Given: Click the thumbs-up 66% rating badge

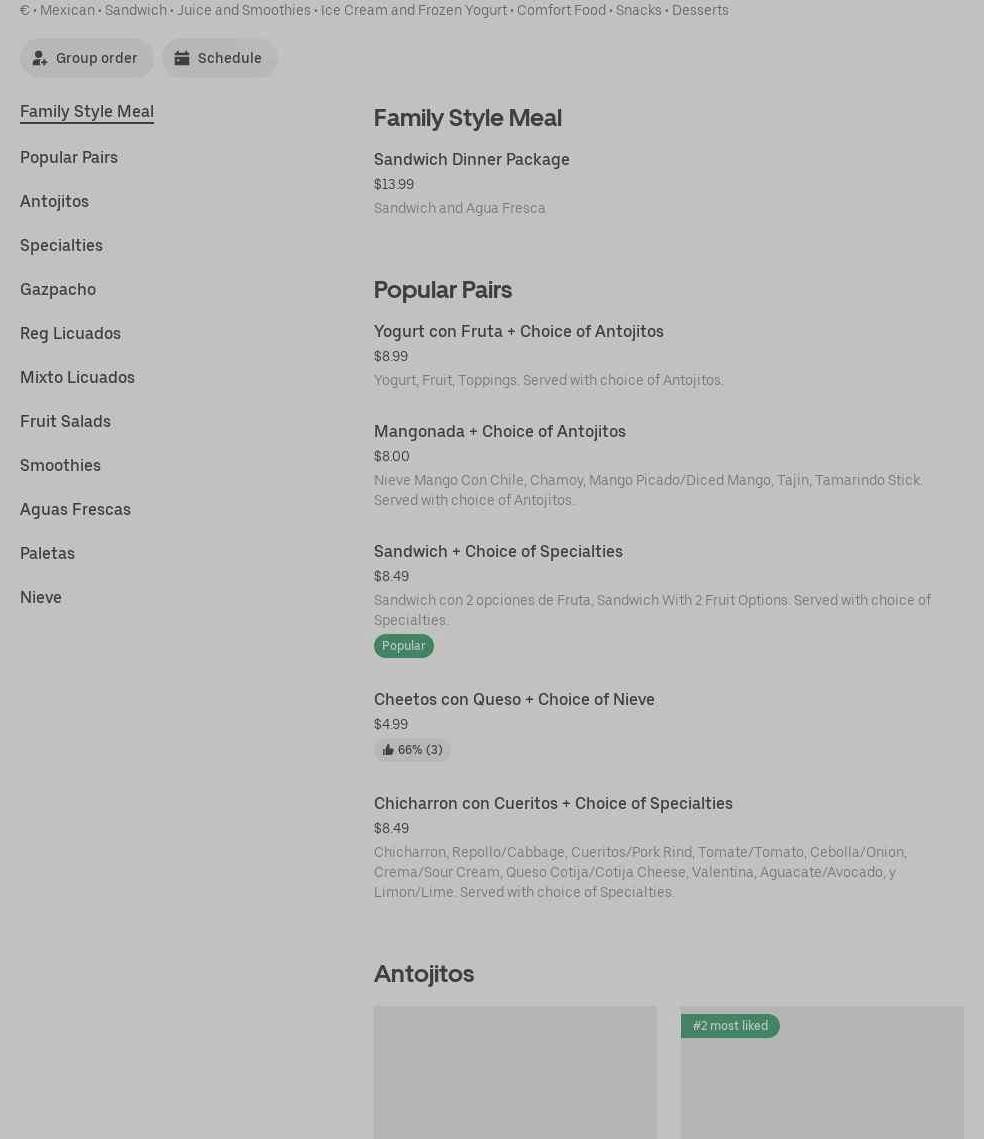Looking at the screenshot, I should (x=412, y=750).
